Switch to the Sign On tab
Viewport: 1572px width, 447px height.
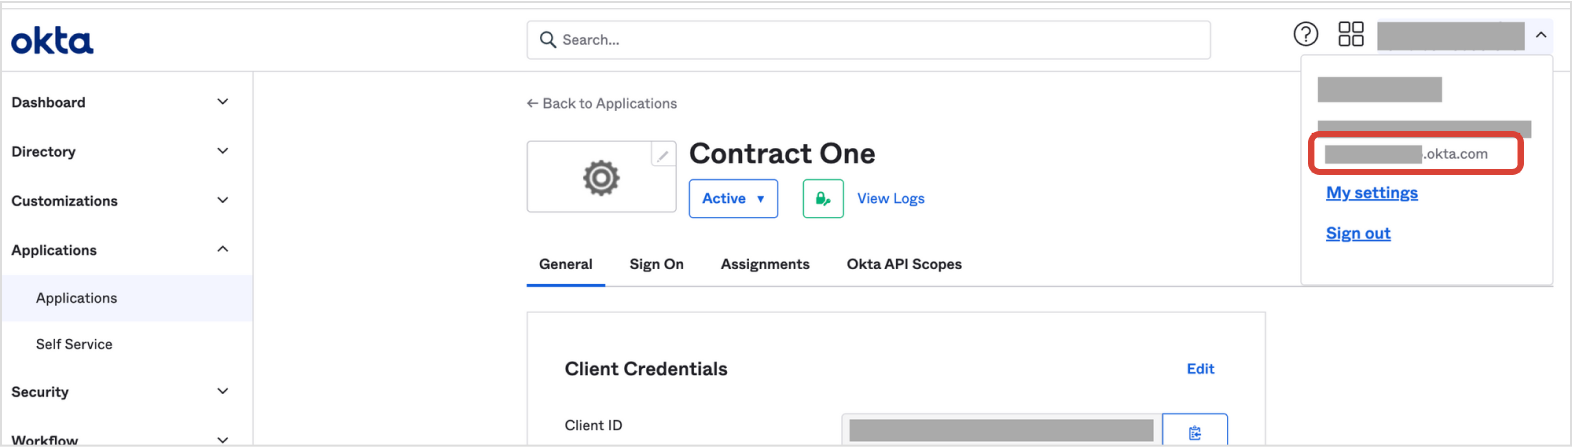click(656, 264)
